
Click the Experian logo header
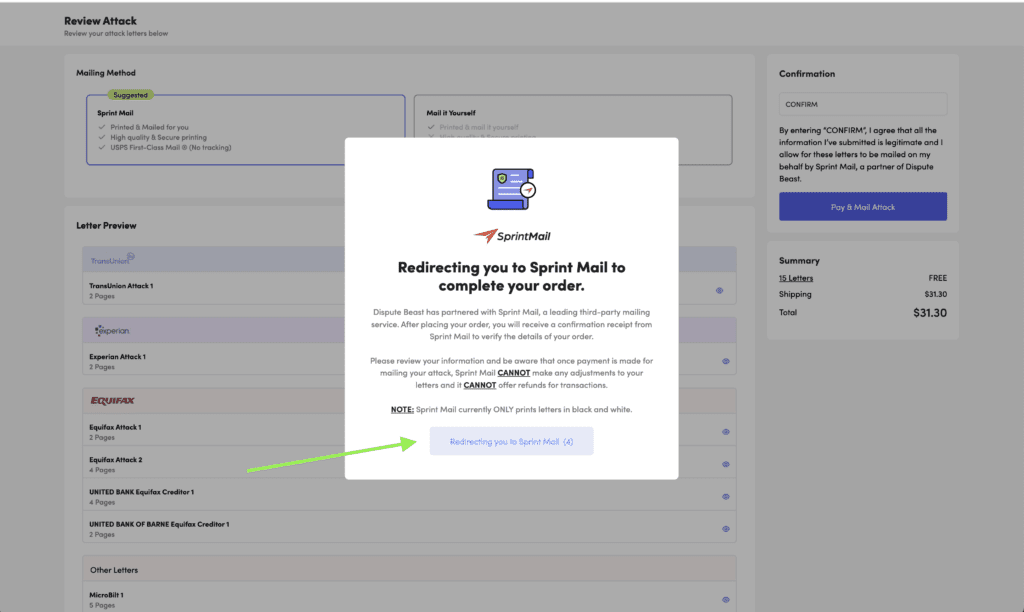click(112, 330)
